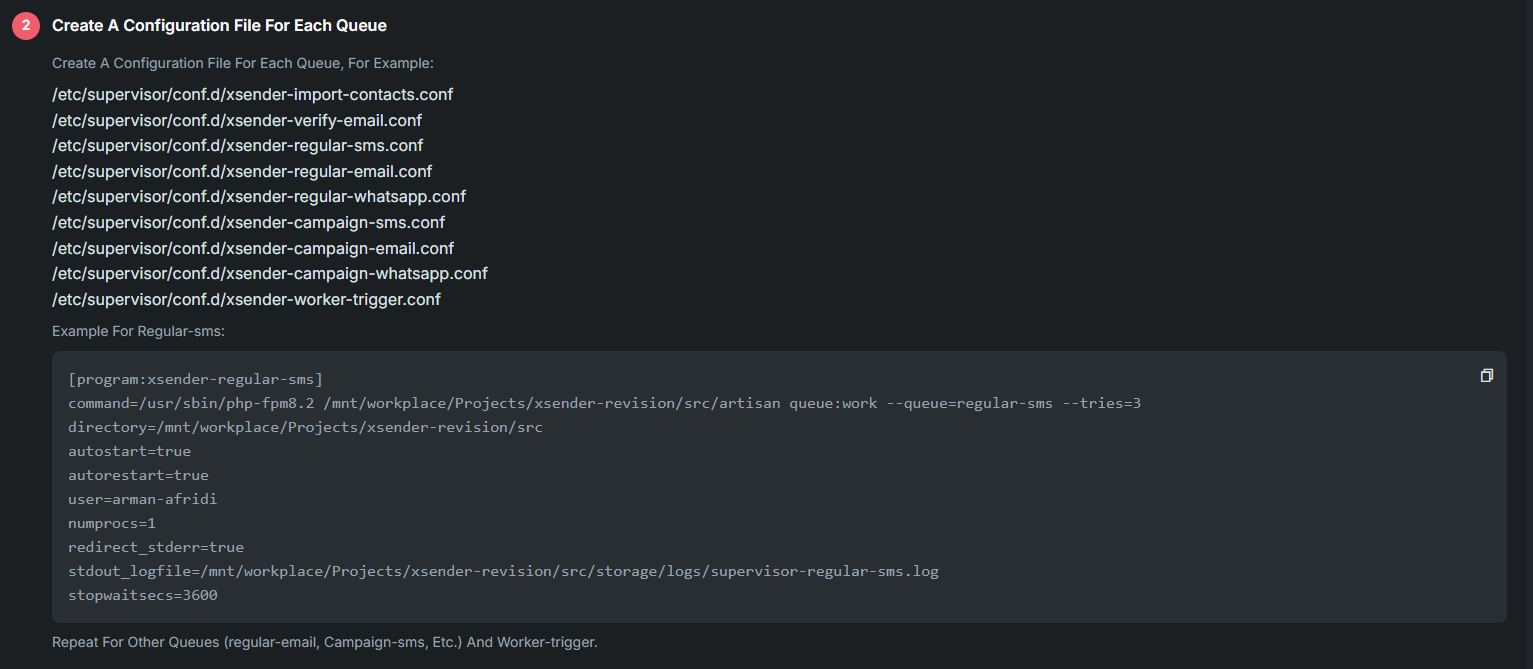Click the [program:xsender-regular-sms] code line
This screenshot has height=669, width=1533.
[195, 379]
